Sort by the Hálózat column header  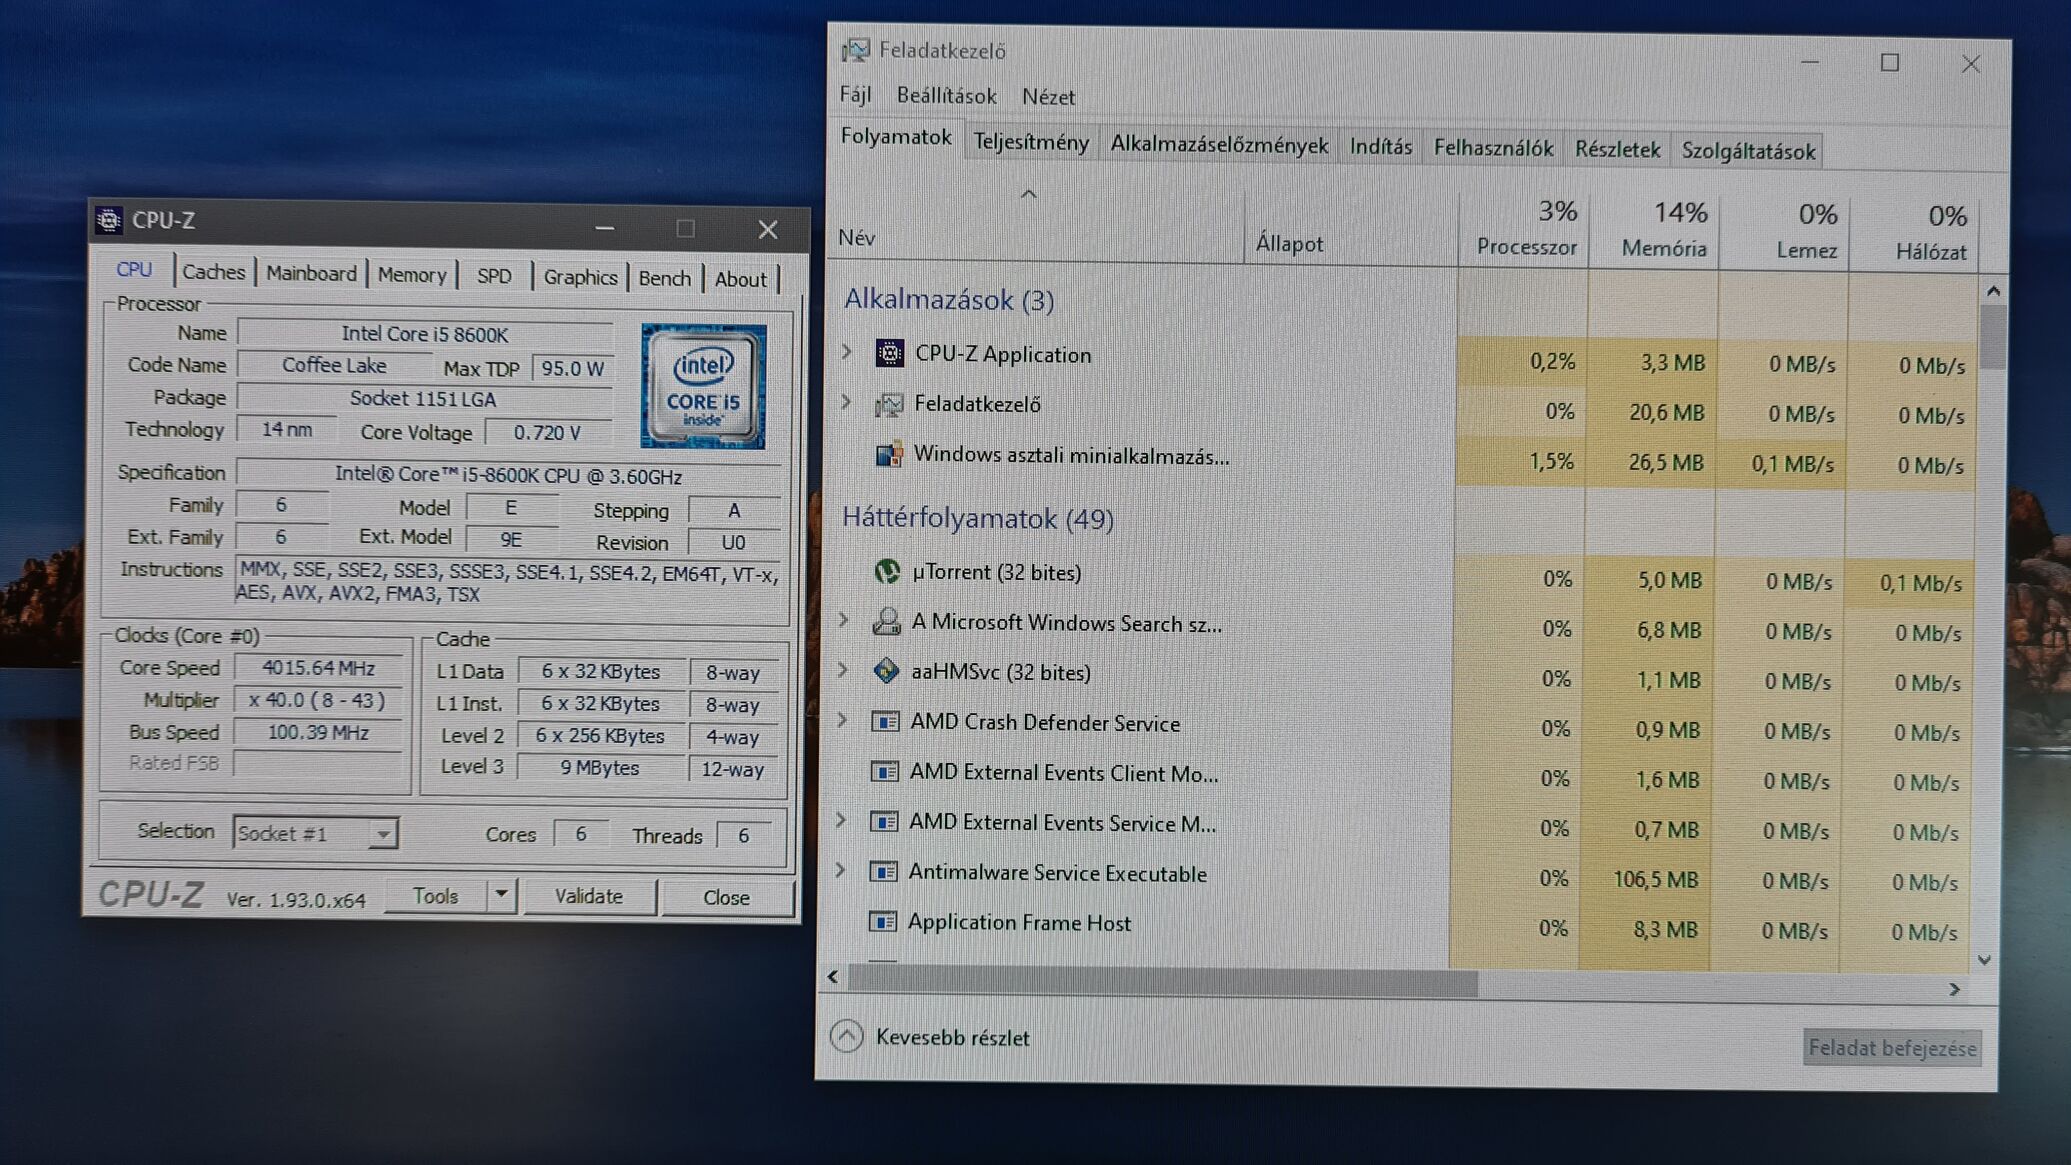click(1914, 235)
